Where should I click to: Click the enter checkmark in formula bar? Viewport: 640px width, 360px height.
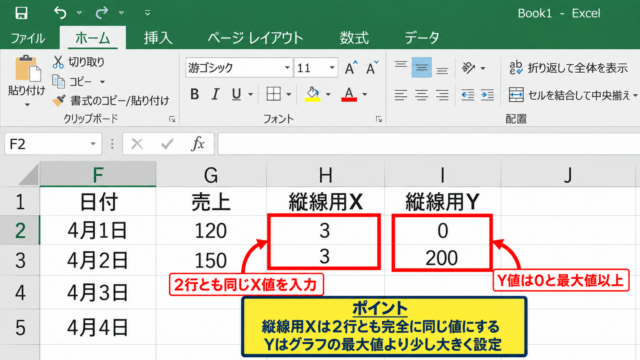coord(167,144)
